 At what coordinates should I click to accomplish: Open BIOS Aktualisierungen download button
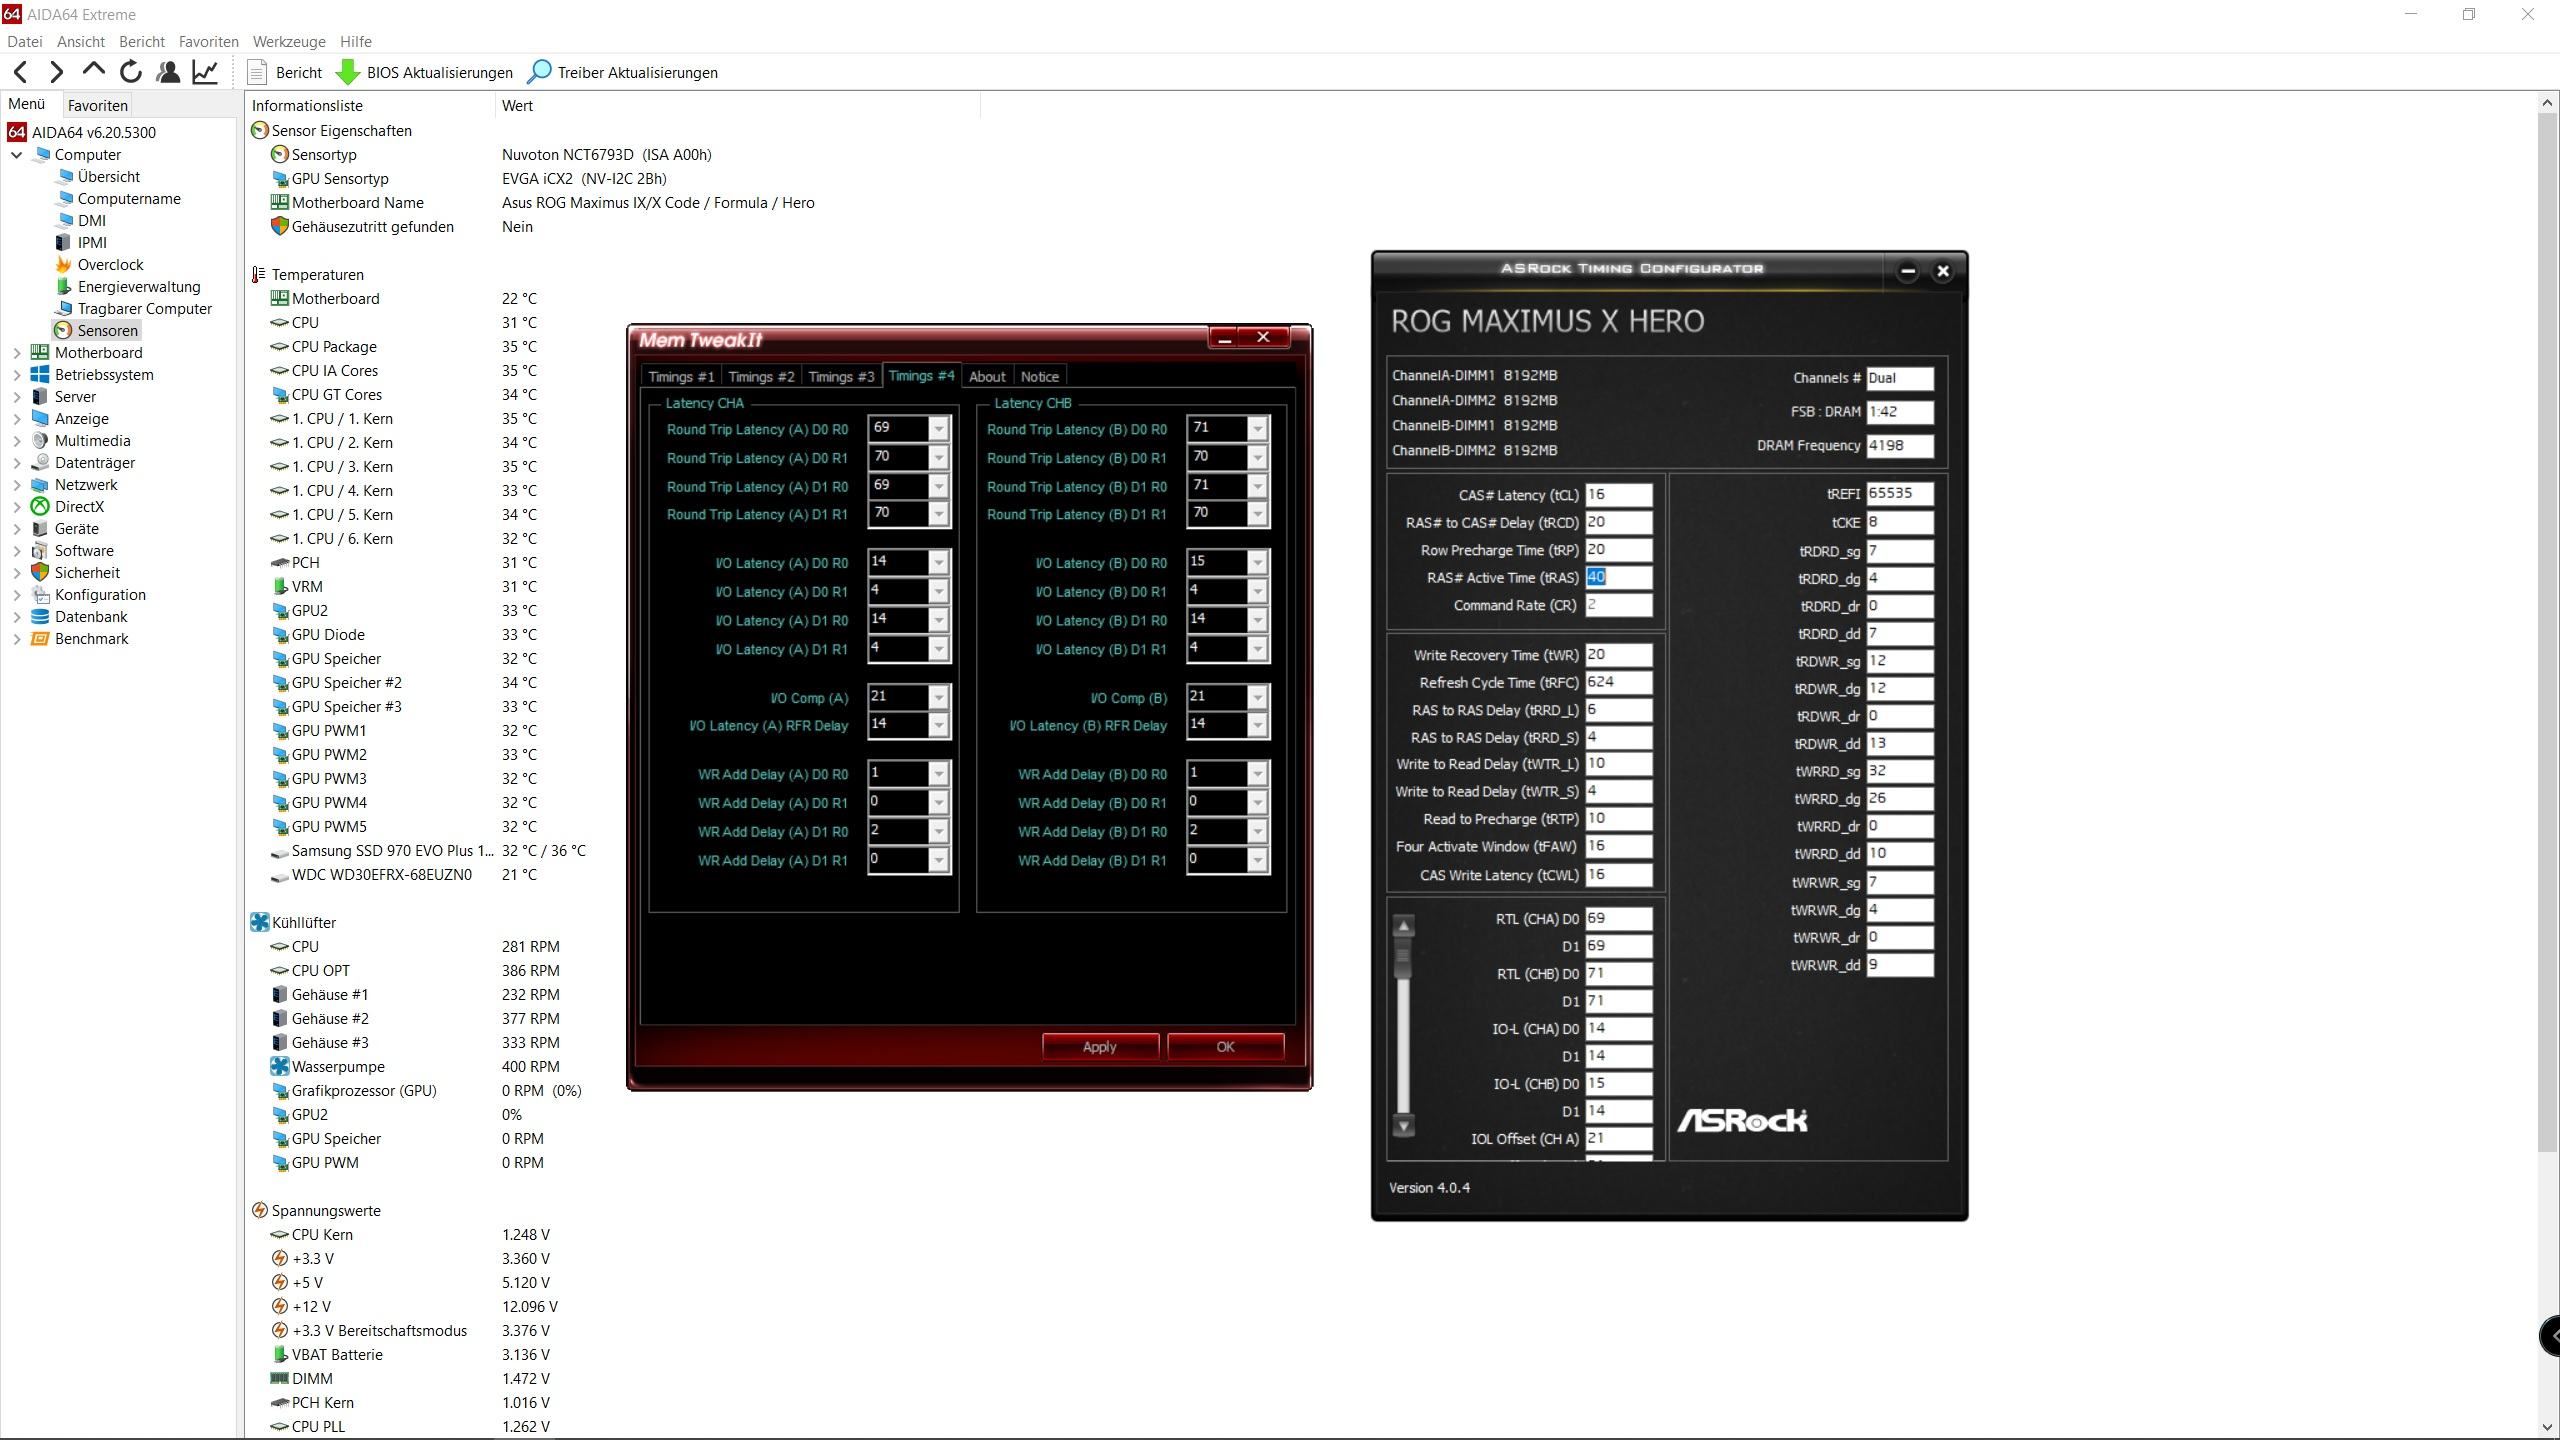coord(424,72)
